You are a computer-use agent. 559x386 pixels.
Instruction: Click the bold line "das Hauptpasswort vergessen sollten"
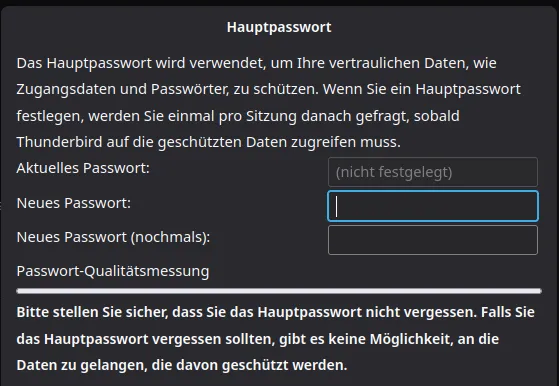click(x=257, y=339)
